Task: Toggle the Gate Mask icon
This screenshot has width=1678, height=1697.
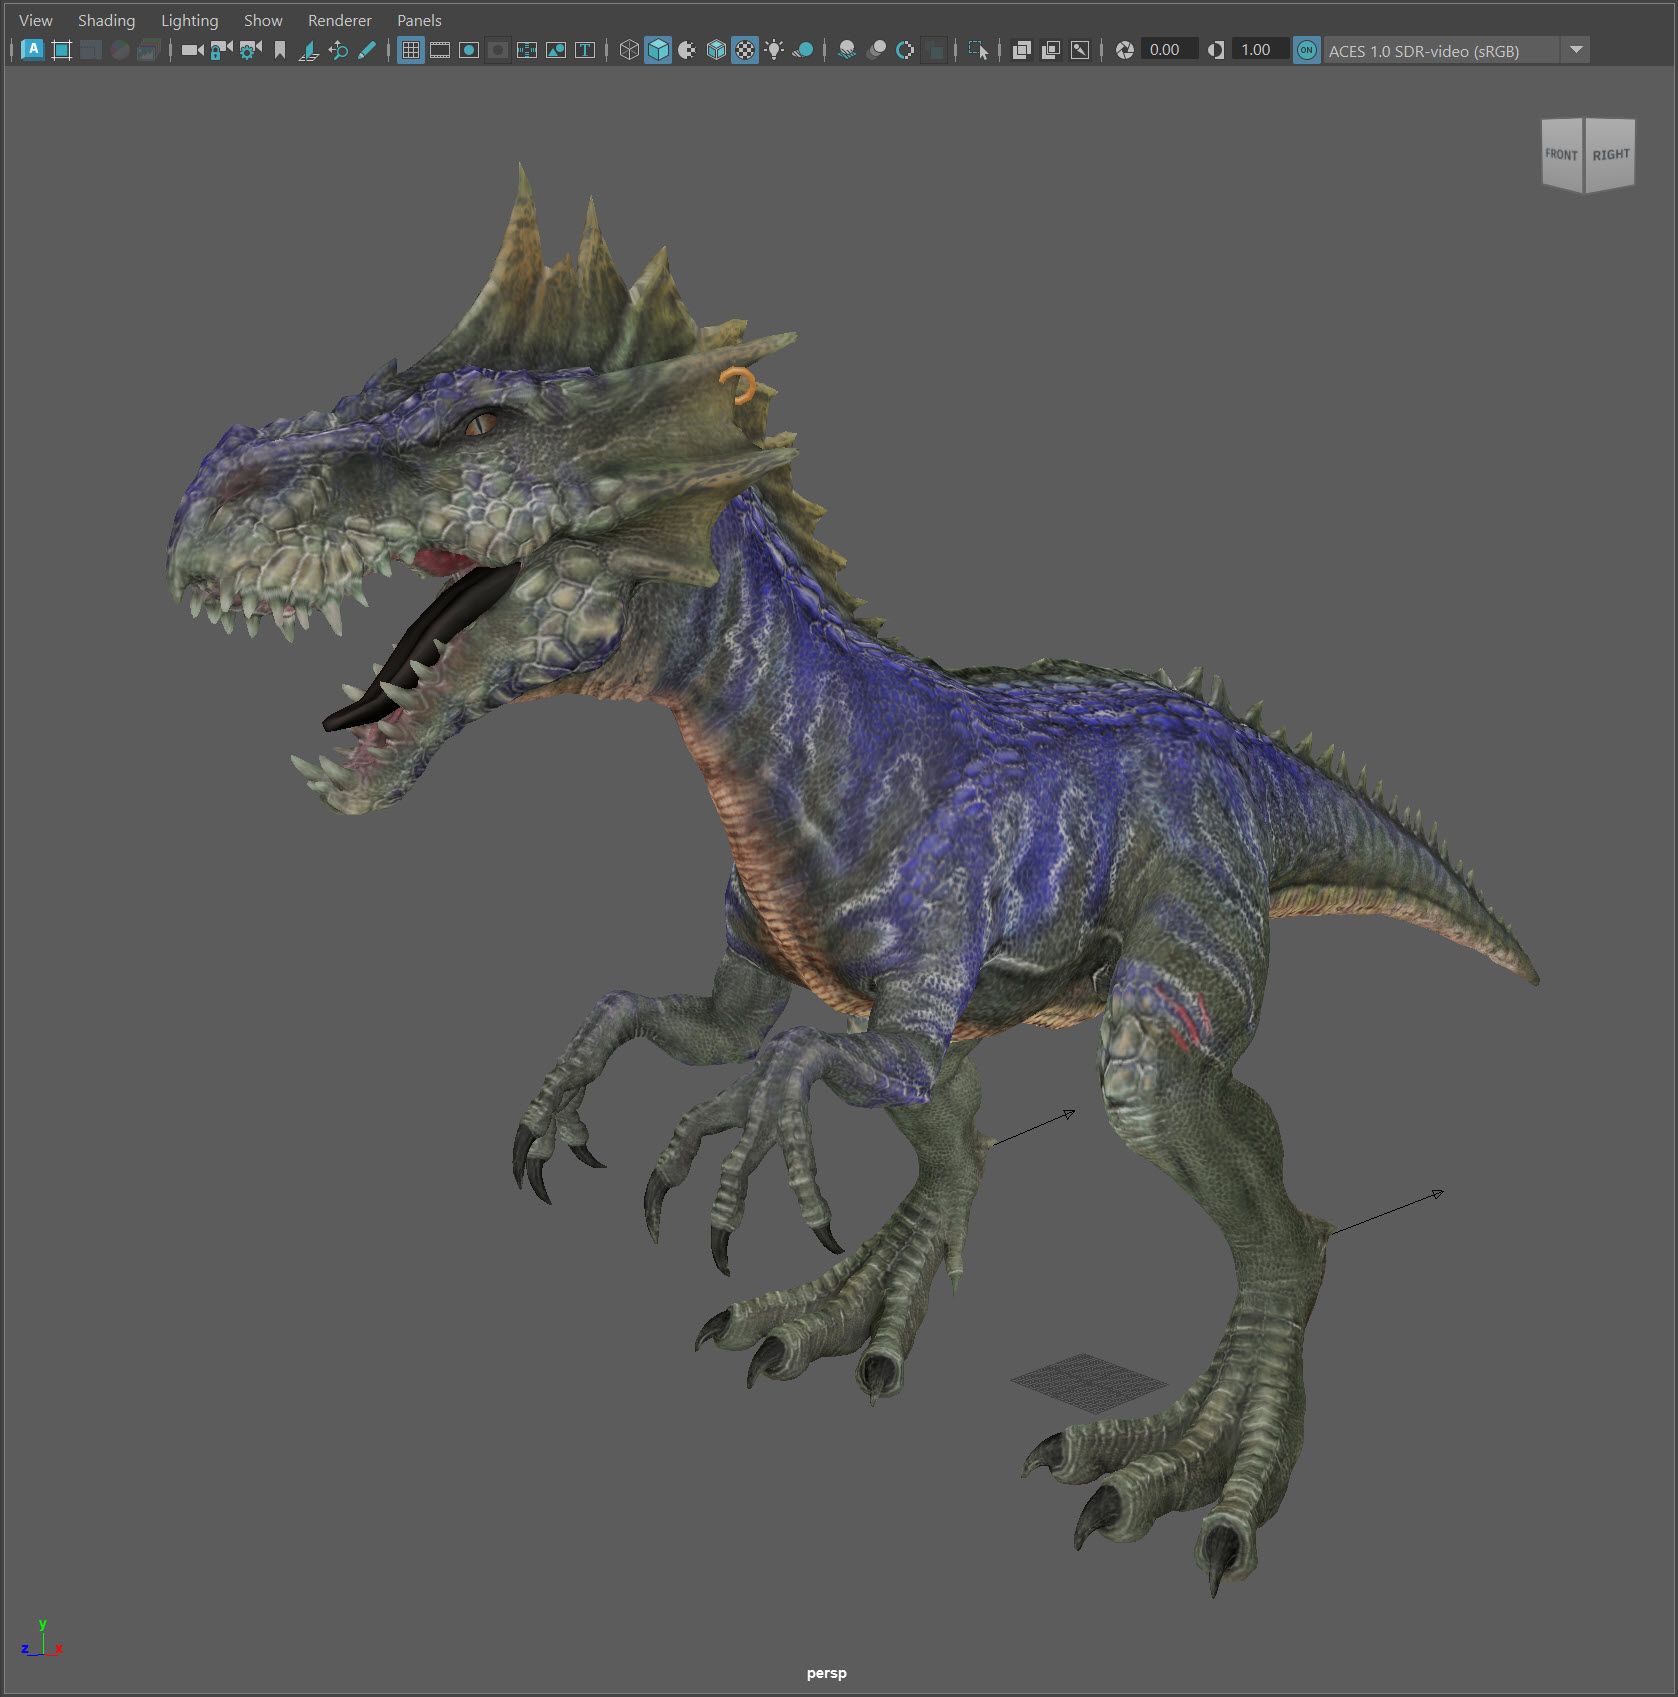Action: [x=498, y=50]
